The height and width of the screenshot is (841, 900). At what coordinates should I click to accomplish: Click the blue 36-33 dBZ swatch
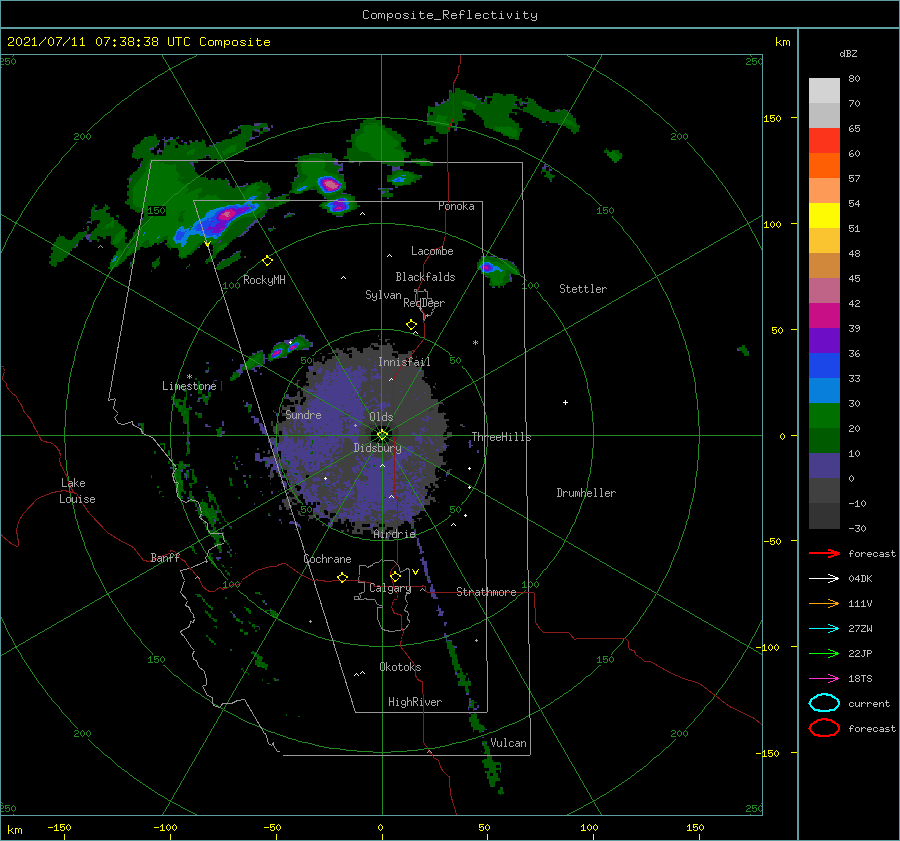click(x=824, y=366)
